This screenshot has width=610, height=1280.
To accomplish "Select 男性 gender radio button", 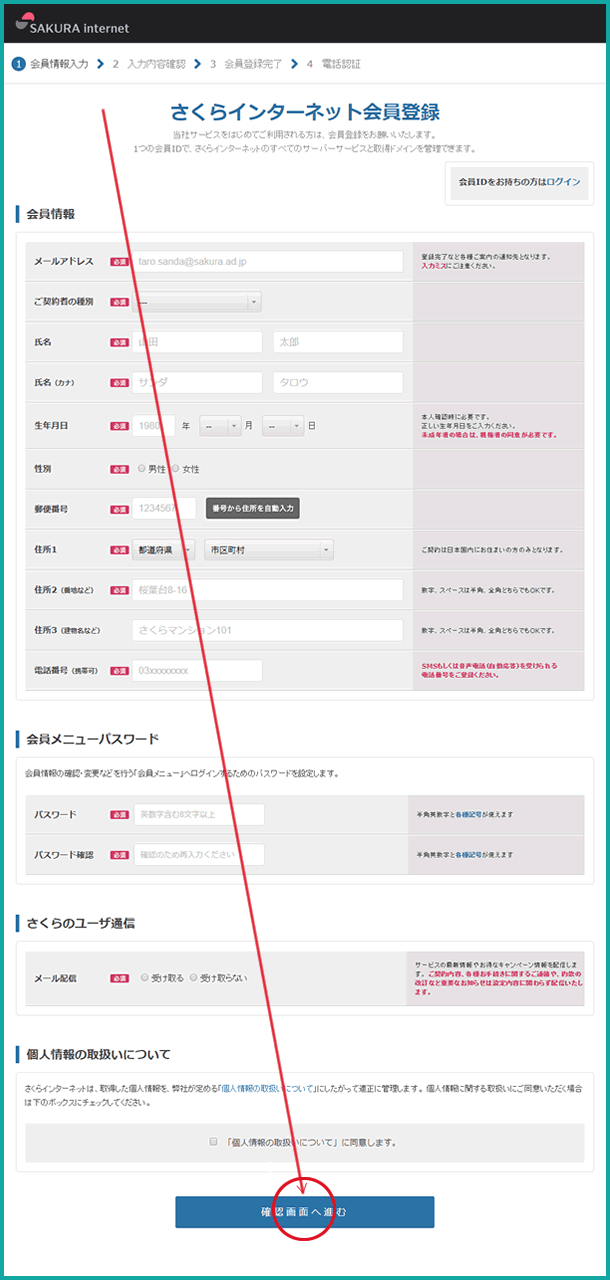I will [143, 468].
